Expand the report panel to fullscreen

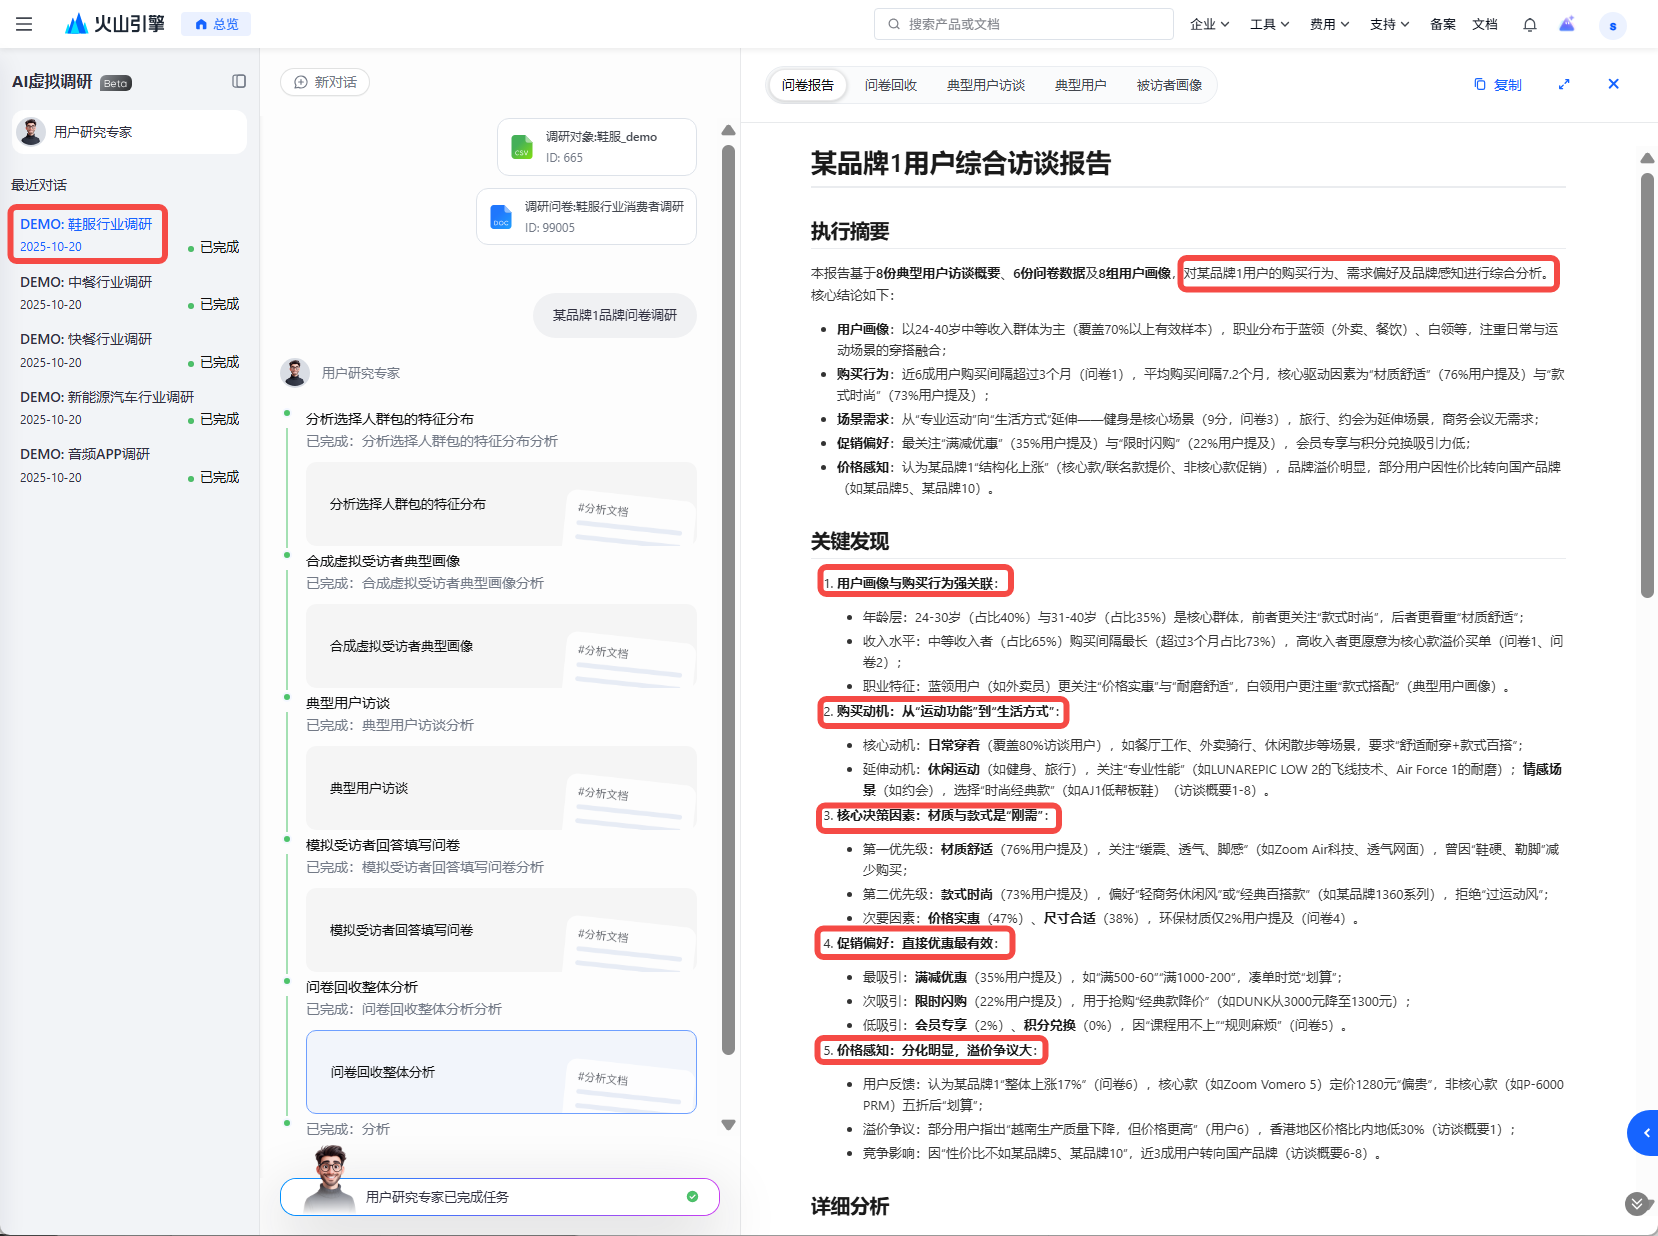1564,85
